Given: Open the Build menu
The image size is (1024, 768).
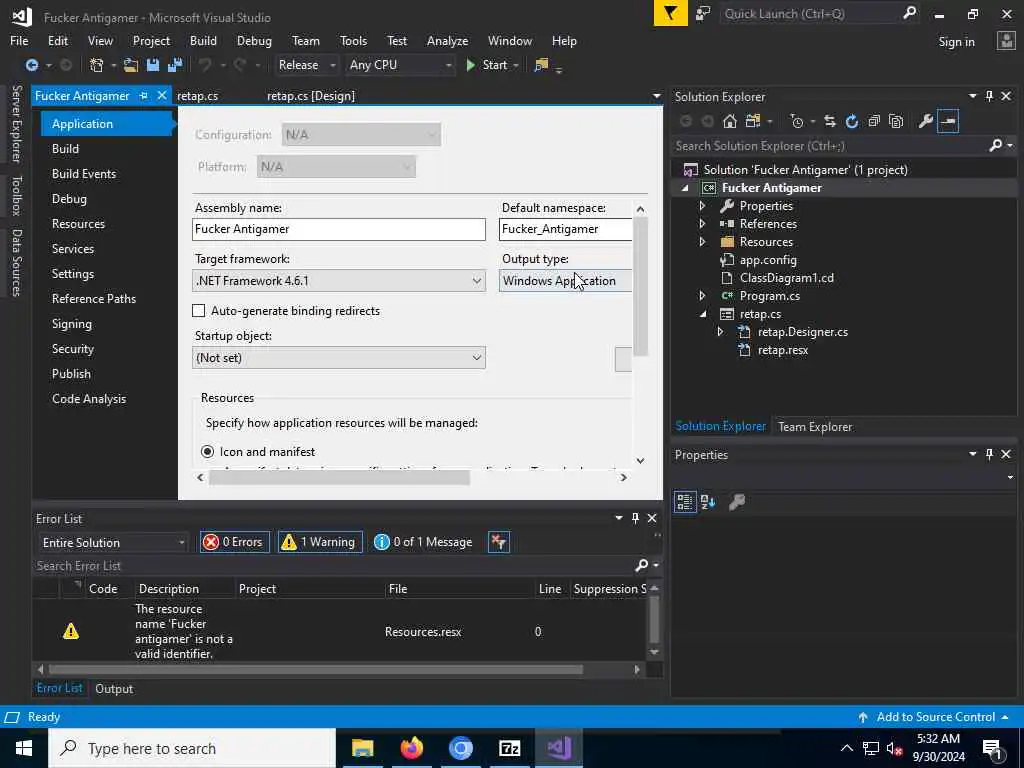Looking at the screenshot, I should tap(203, 40).
